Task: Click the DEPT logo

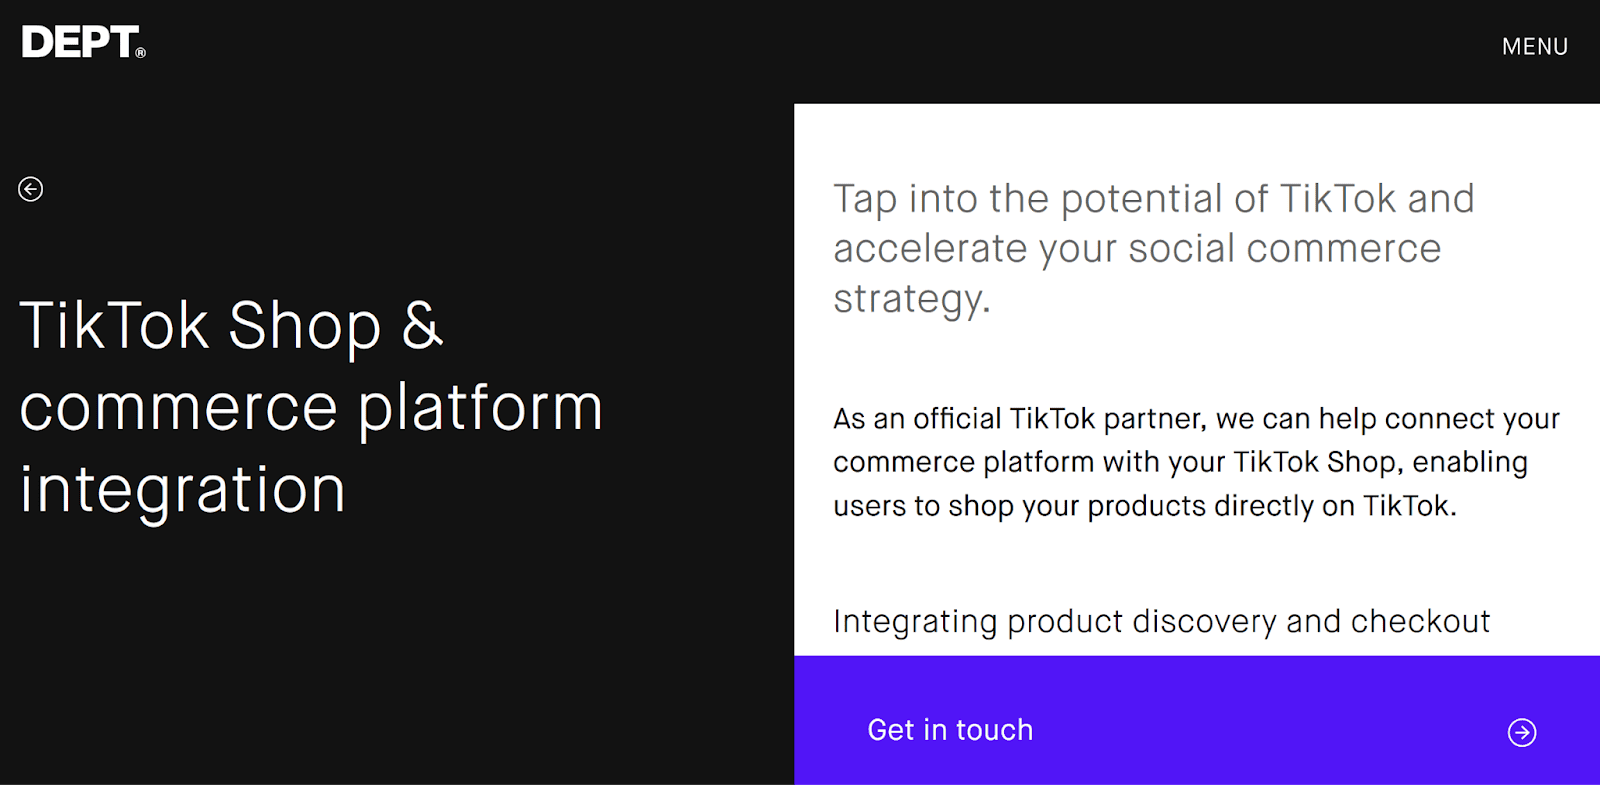Action: tap(80, 42)
